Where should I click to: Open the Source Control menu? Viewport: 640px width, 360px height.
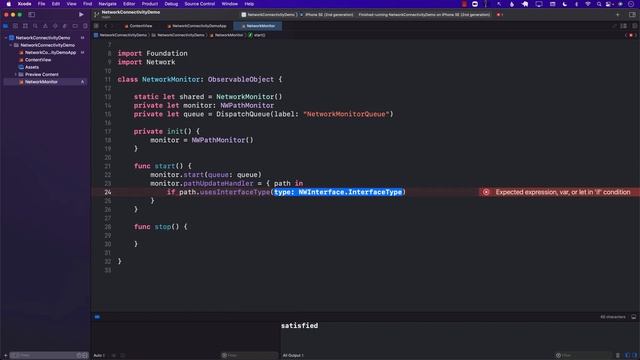click(x=200, y=4)
